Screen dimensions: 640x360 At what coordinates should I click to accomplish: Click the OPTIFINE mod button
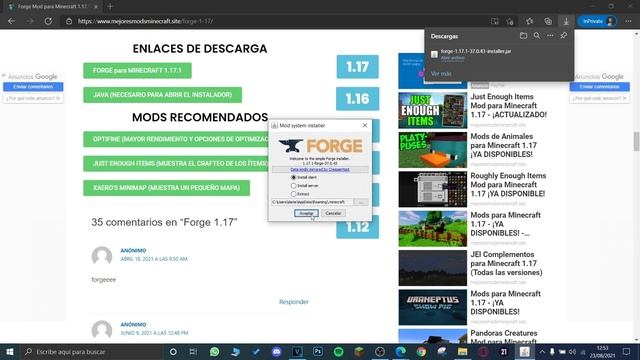pos(176,139)
